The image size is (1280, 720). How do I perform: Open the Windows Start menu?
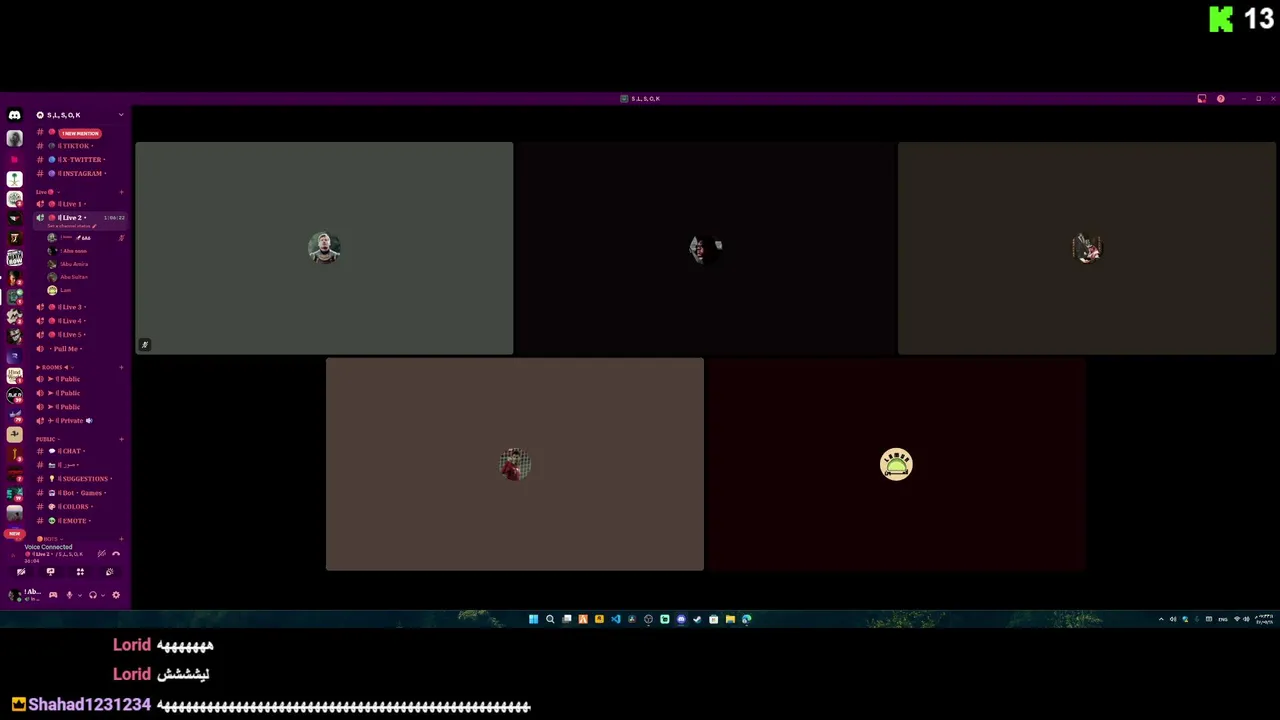(533, 619)
